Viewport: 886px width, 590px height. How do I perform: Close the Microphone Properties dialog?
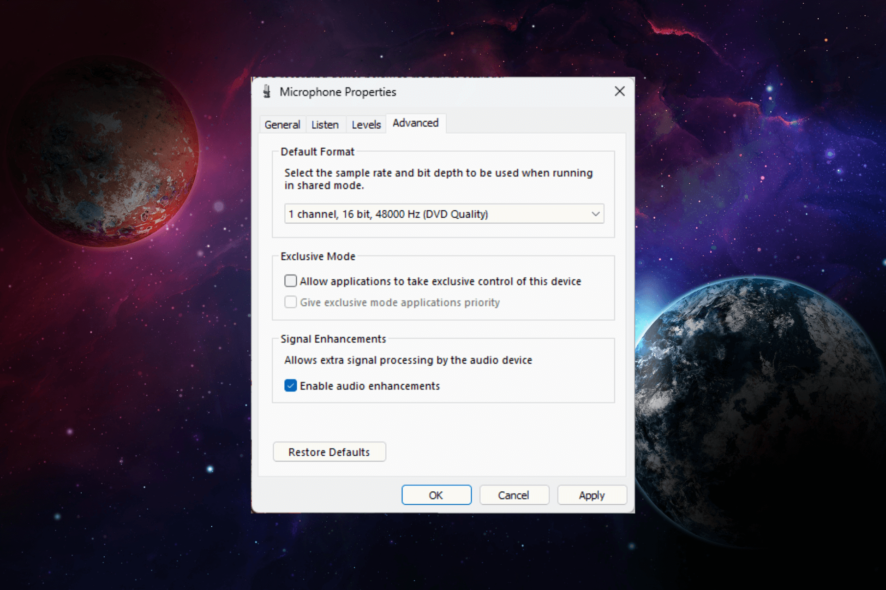[x=619, y=91]
